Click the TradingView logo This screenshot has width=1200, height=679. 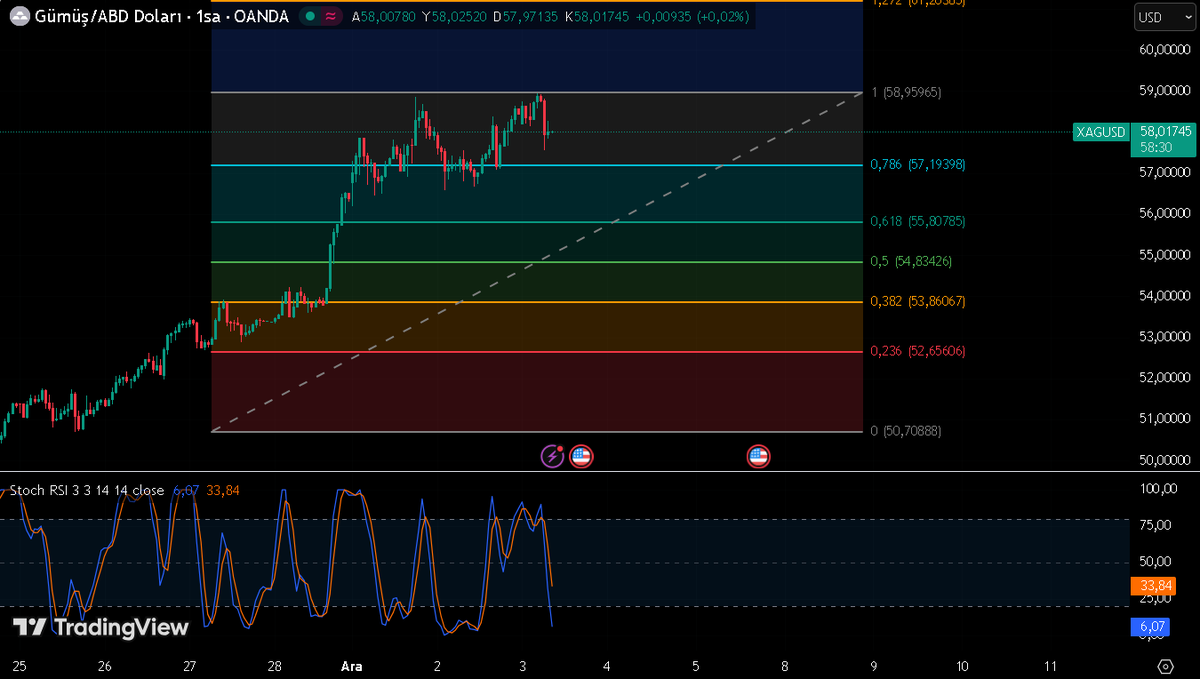coord(101,627)
